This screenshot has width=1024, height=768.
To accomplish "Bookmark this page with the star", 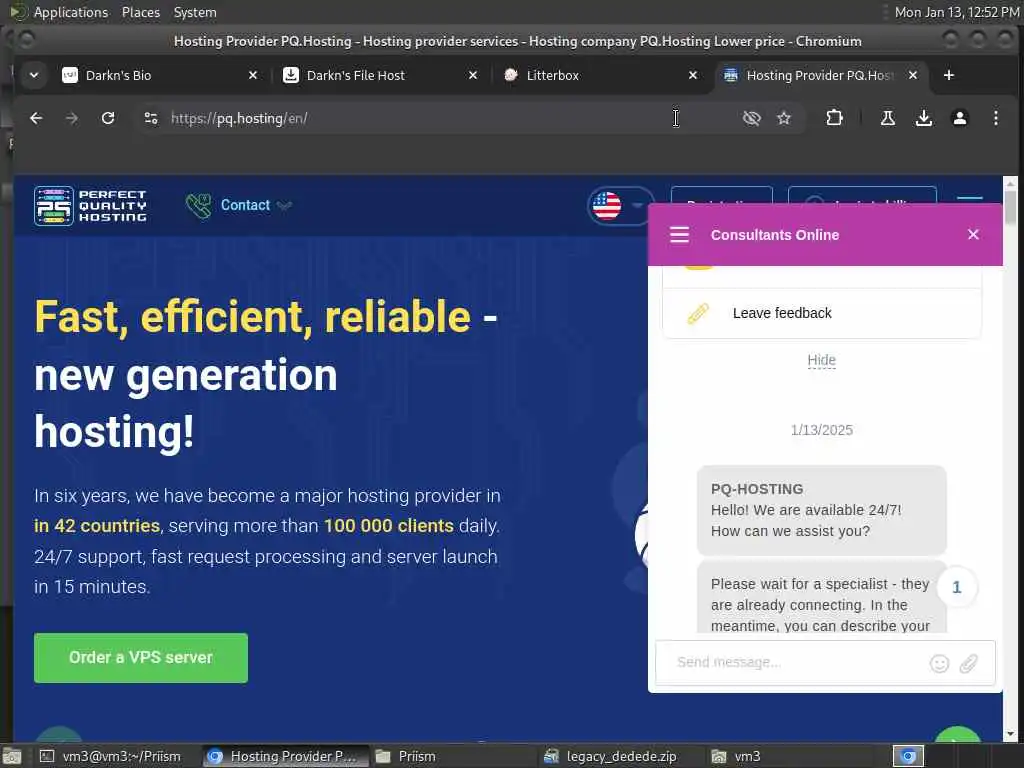I will coord(784,118).
